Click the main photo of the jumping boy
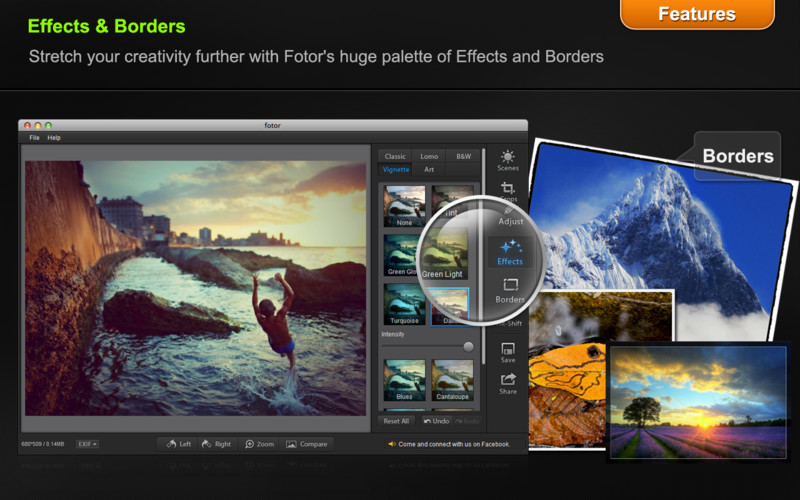 [195, 288]
